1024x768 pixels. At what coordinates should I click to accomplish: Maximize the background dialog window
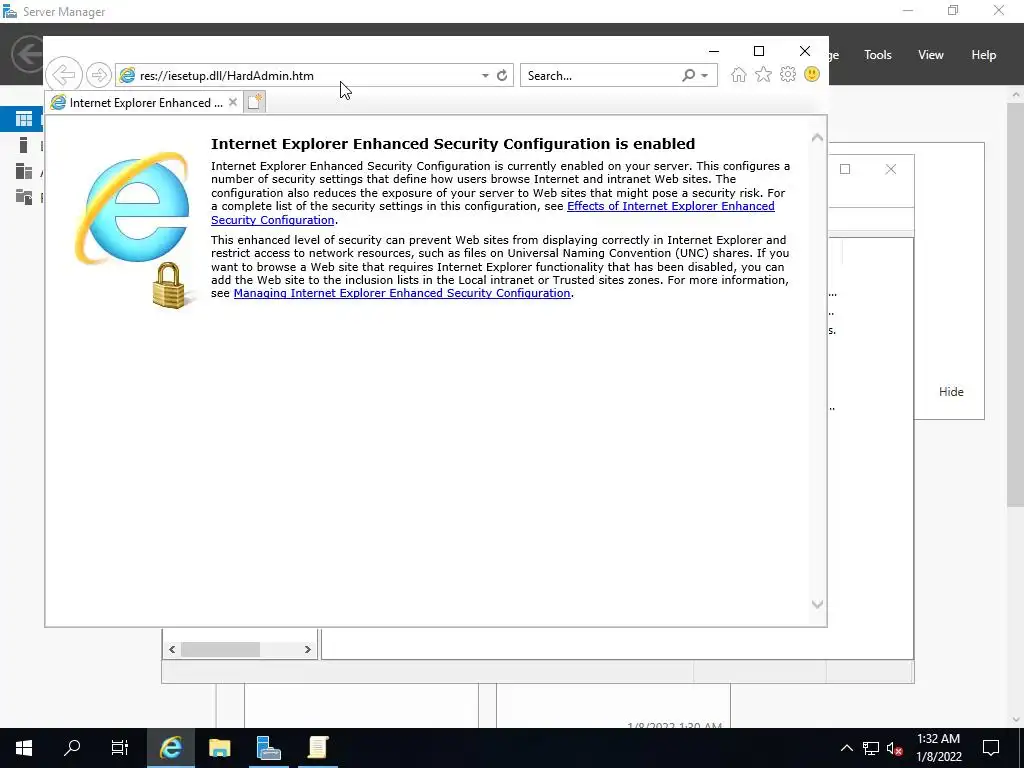point(845,169)
